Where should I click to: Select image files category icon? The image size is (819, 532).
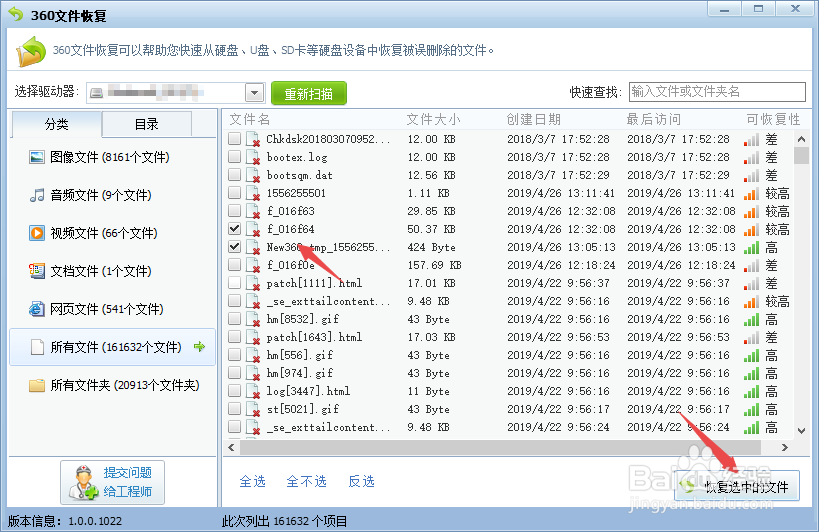[37, 157]
